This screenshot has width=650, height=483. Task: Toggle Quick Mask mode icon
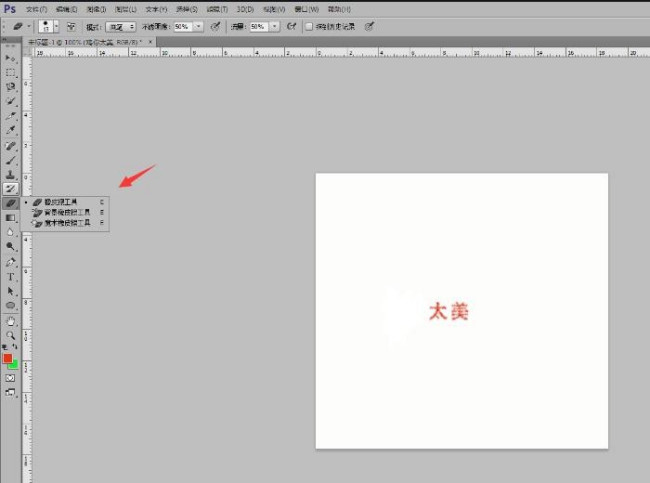(x=11, y=378)
